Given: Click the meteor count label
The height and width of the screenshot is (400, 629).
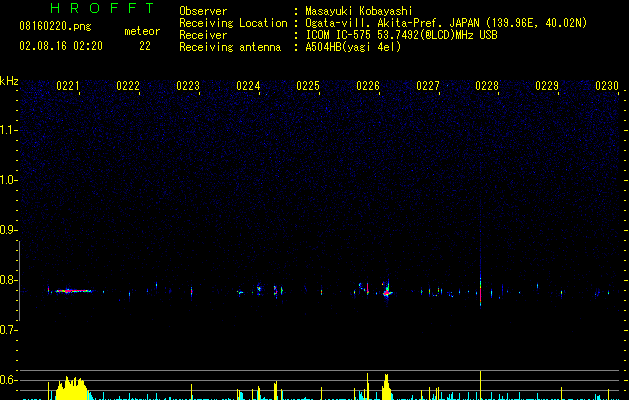Looking at the screenshot, I should click(x=142, y=31).
